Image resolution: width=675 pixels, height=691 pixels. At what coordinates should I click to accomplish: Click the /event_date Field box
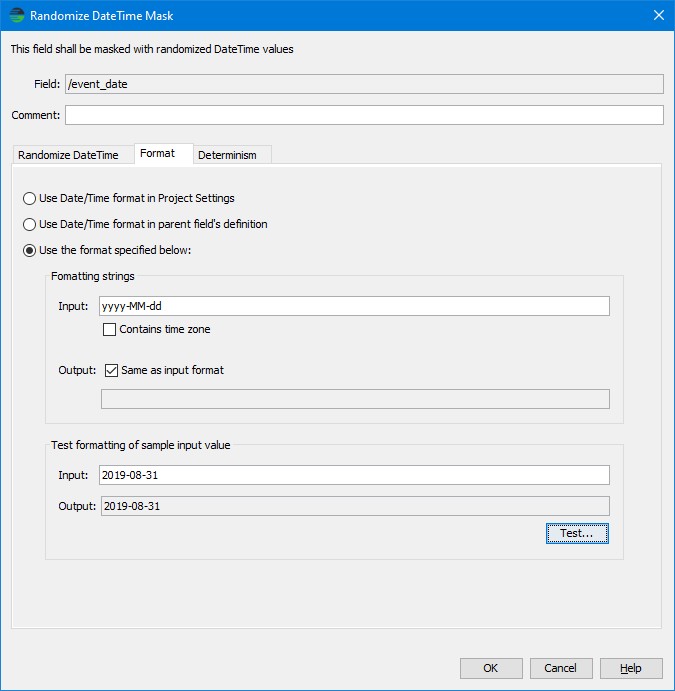(x=364, y=84)
